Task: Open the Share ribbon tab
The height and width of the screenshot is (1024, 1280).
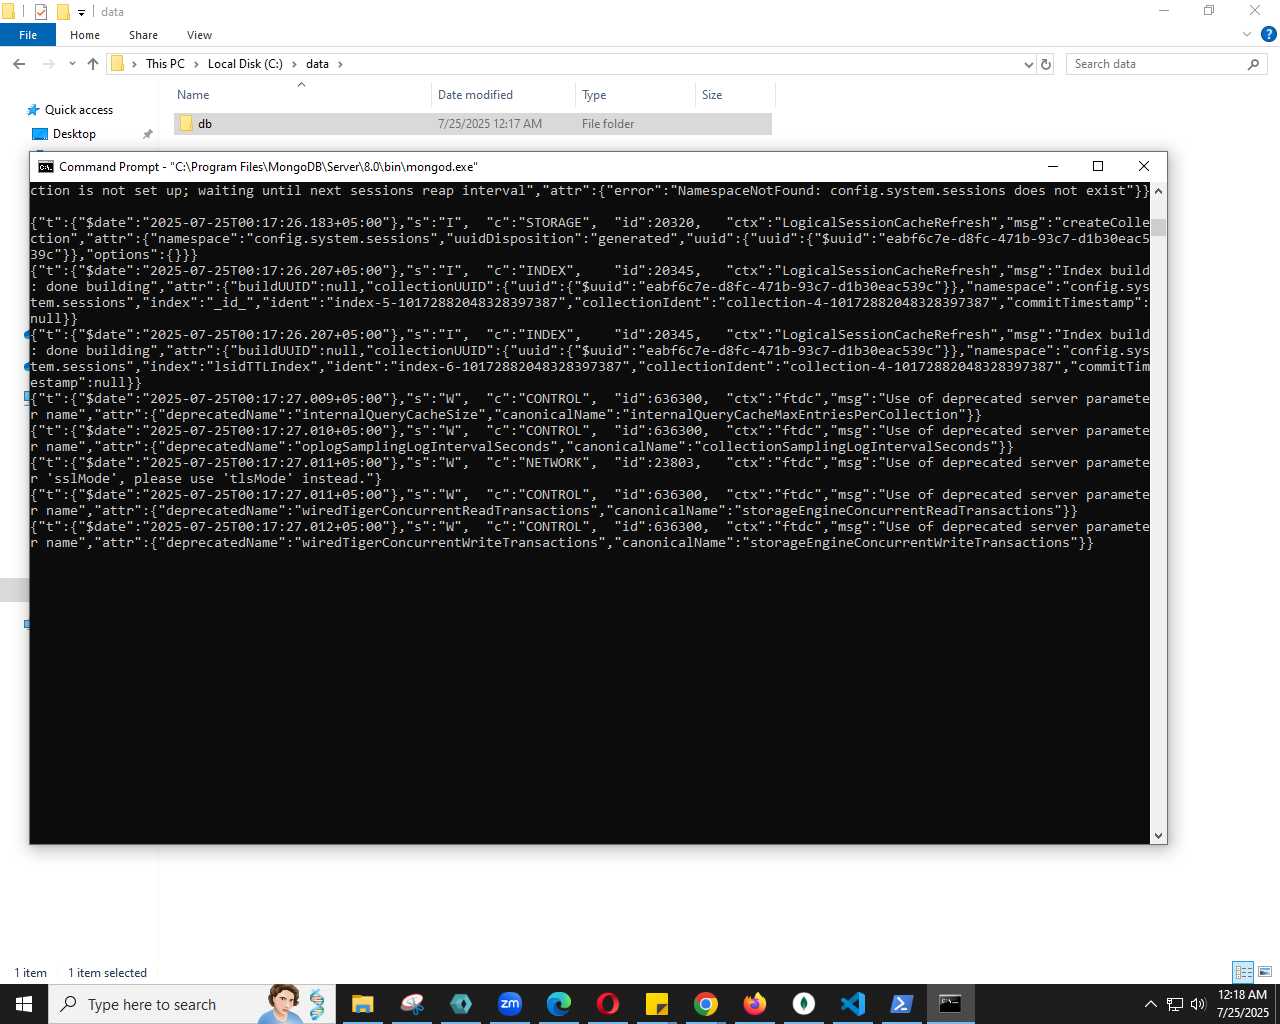Action: 143,35
